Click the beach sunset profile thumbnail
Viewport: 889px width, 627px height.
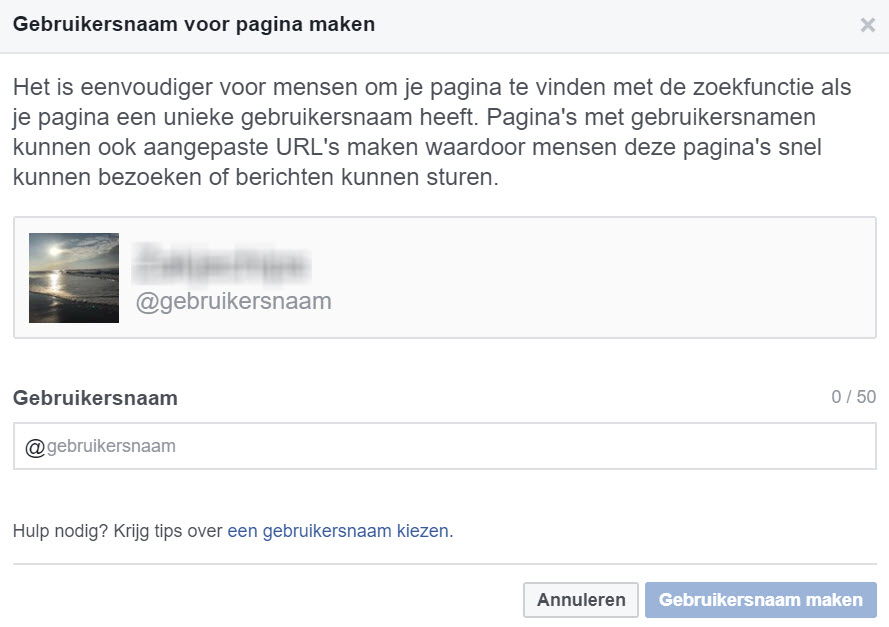tap(74, 278)
